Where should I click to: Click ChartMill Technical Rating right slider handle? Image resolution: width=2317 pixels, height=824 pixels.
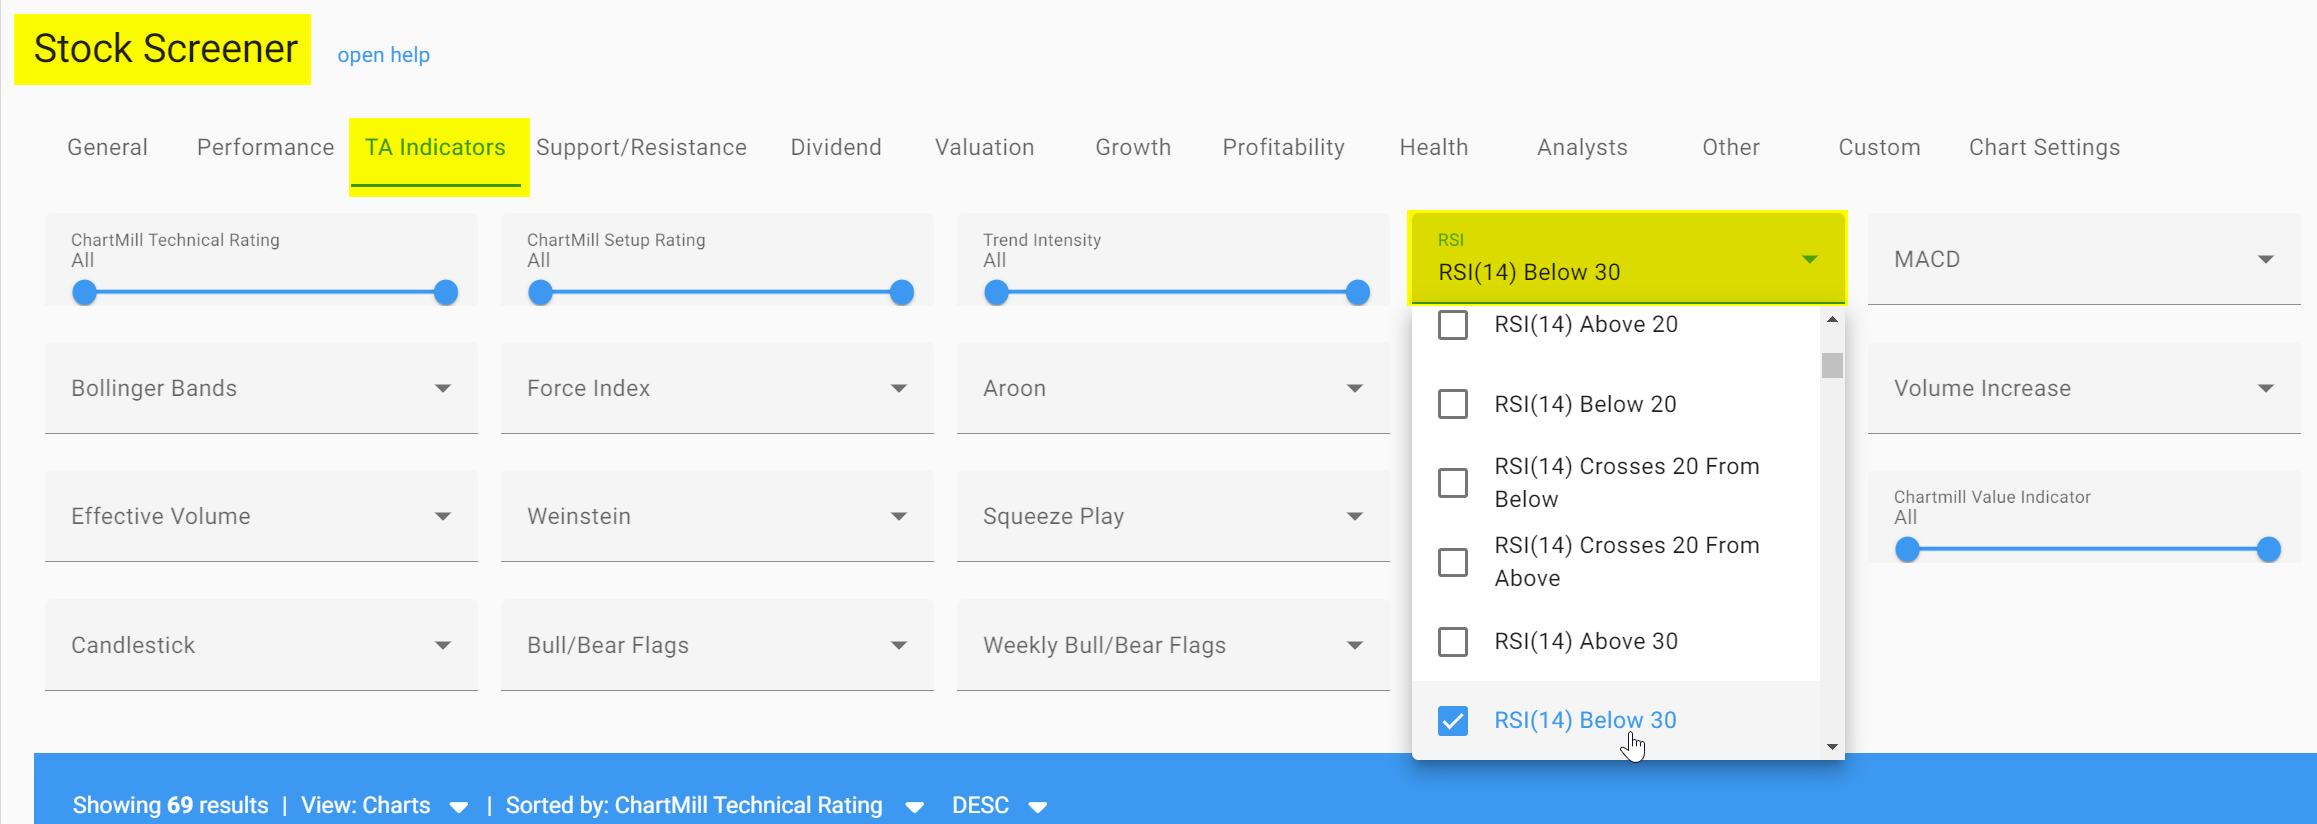pos(446,292)
